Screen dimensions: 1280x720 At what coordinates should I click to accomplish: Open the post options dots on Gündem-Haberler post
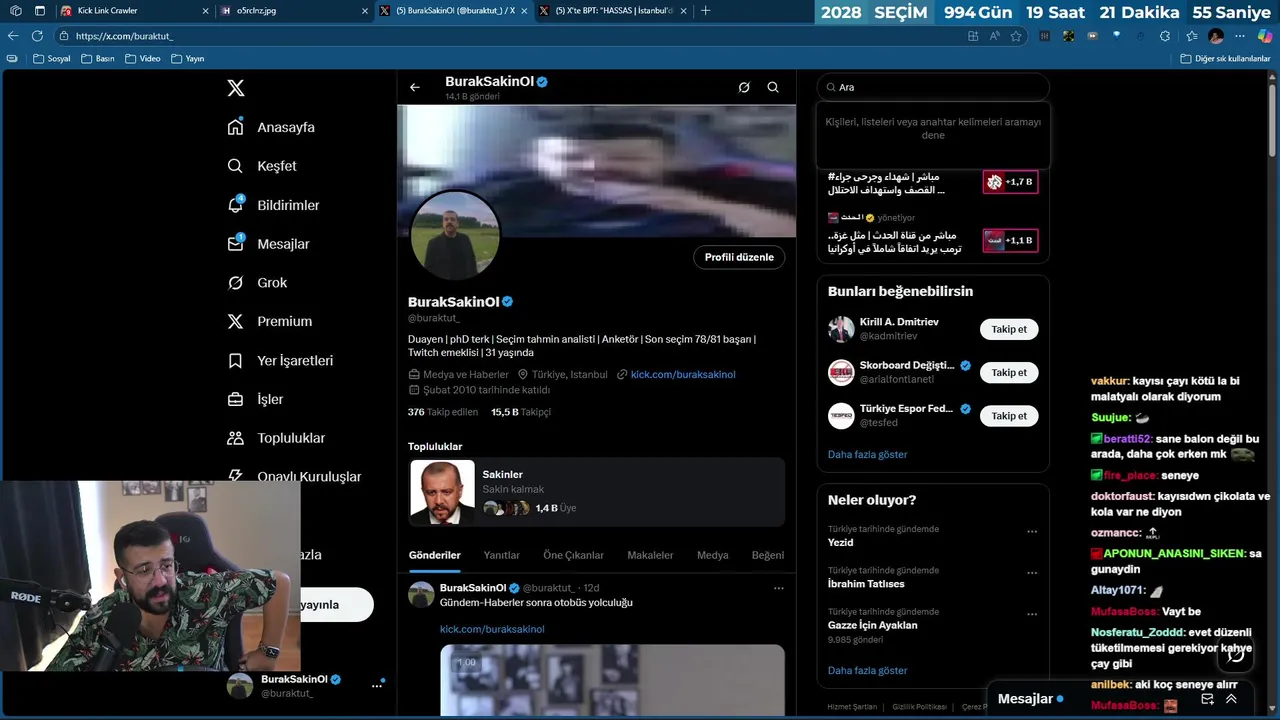(779, 588)
